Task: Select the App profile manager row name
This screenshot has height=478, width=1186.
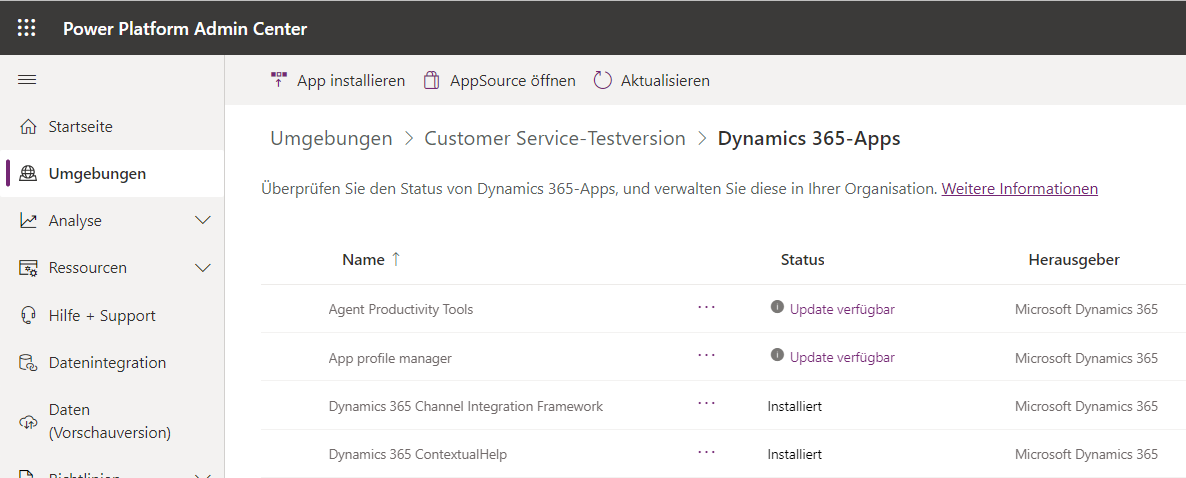Action: [390, 358]
